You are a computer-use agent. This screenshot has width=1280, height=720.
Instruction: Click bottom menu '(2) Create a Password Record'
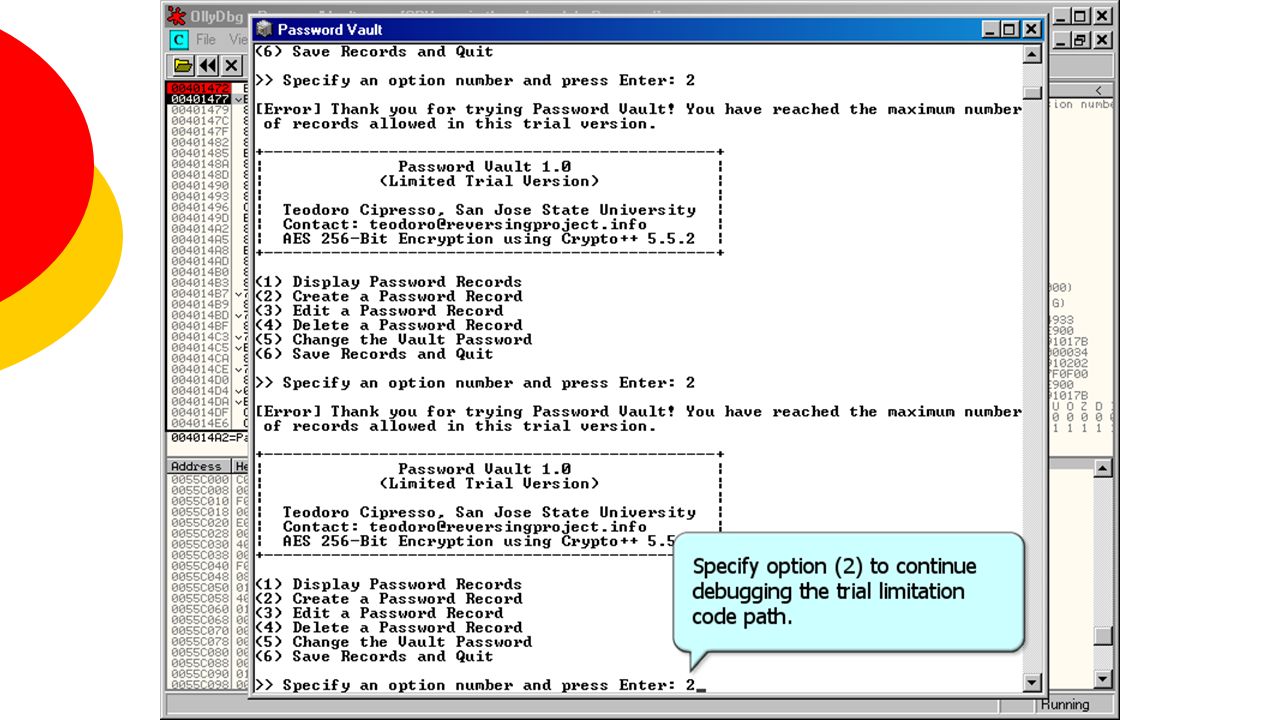(388, 599)
